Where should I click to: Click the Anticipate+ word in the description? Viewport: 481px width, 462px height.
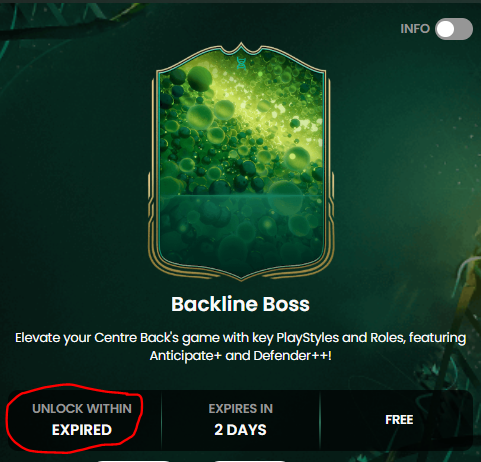coord(186,356)
